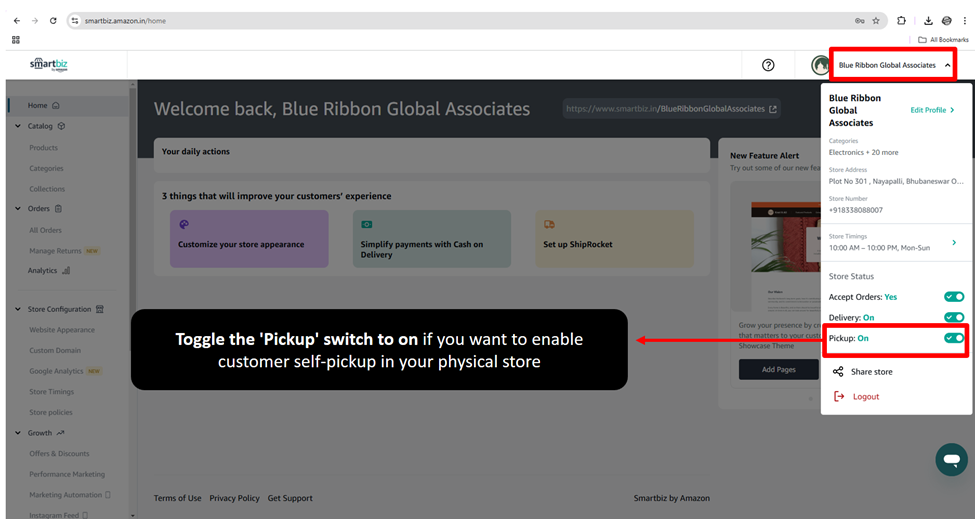Click the password key icon in address bar
The image size is (975, 519).
pyautogui.click(x=859, y=21)
